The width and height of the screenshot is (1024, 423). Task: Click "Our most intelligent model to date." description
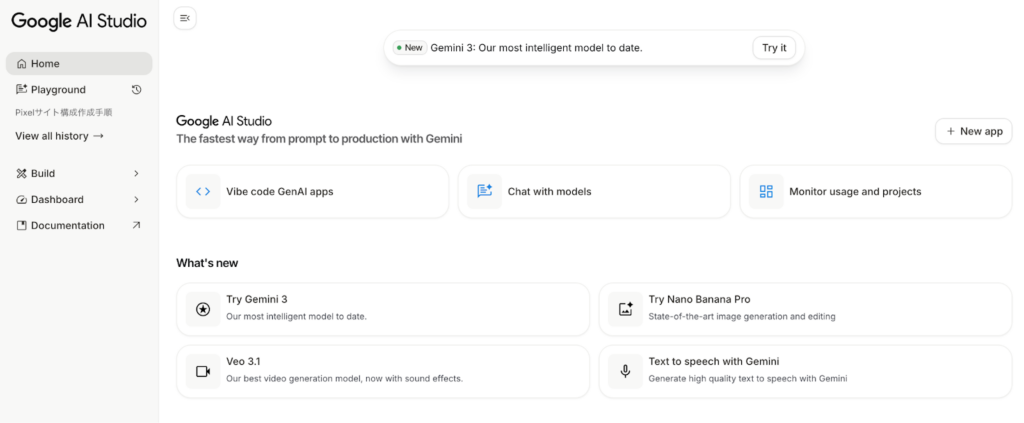click(296, 317)
